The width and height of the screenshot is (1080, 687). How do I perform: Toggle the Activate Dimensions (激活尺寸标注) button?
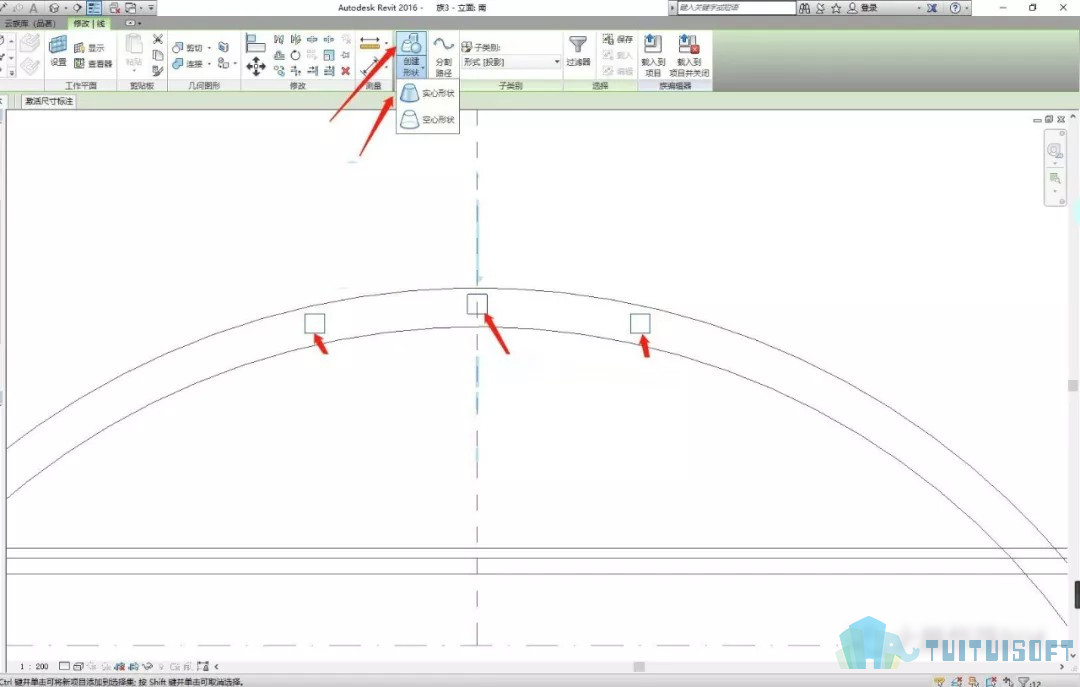(x=49, y=101)
